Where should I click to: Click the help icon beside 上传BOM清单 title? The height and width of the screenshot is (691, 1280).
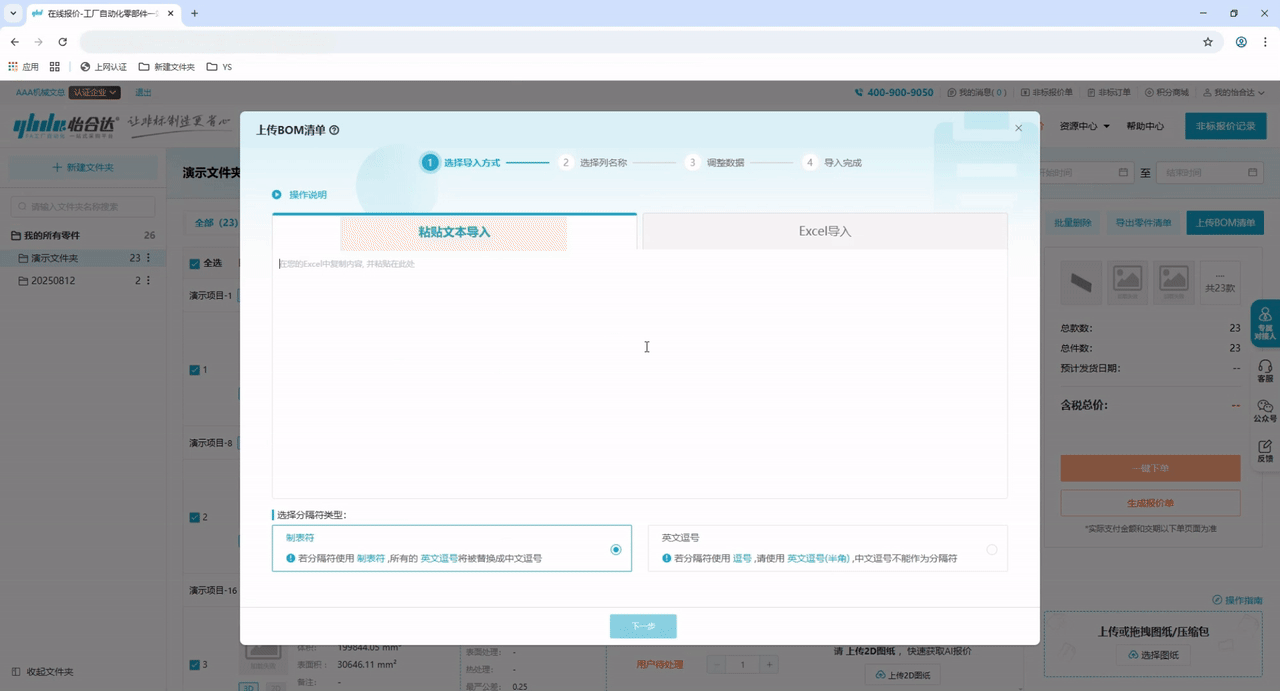334,130
